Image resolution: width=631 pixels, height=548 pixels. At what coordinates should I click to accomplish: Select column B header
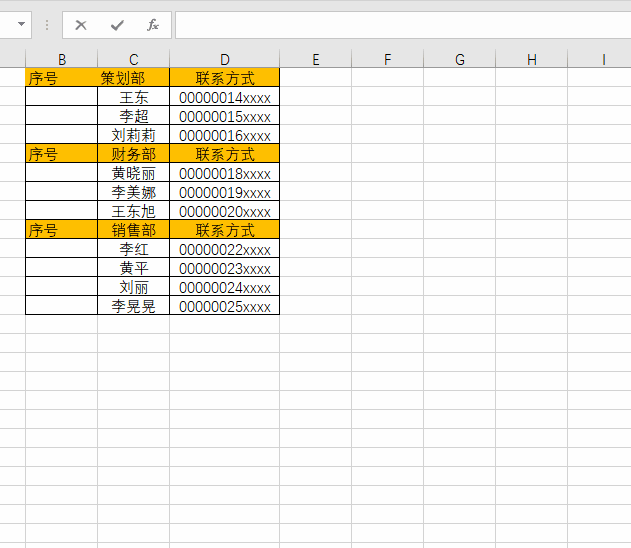(62, 60)
